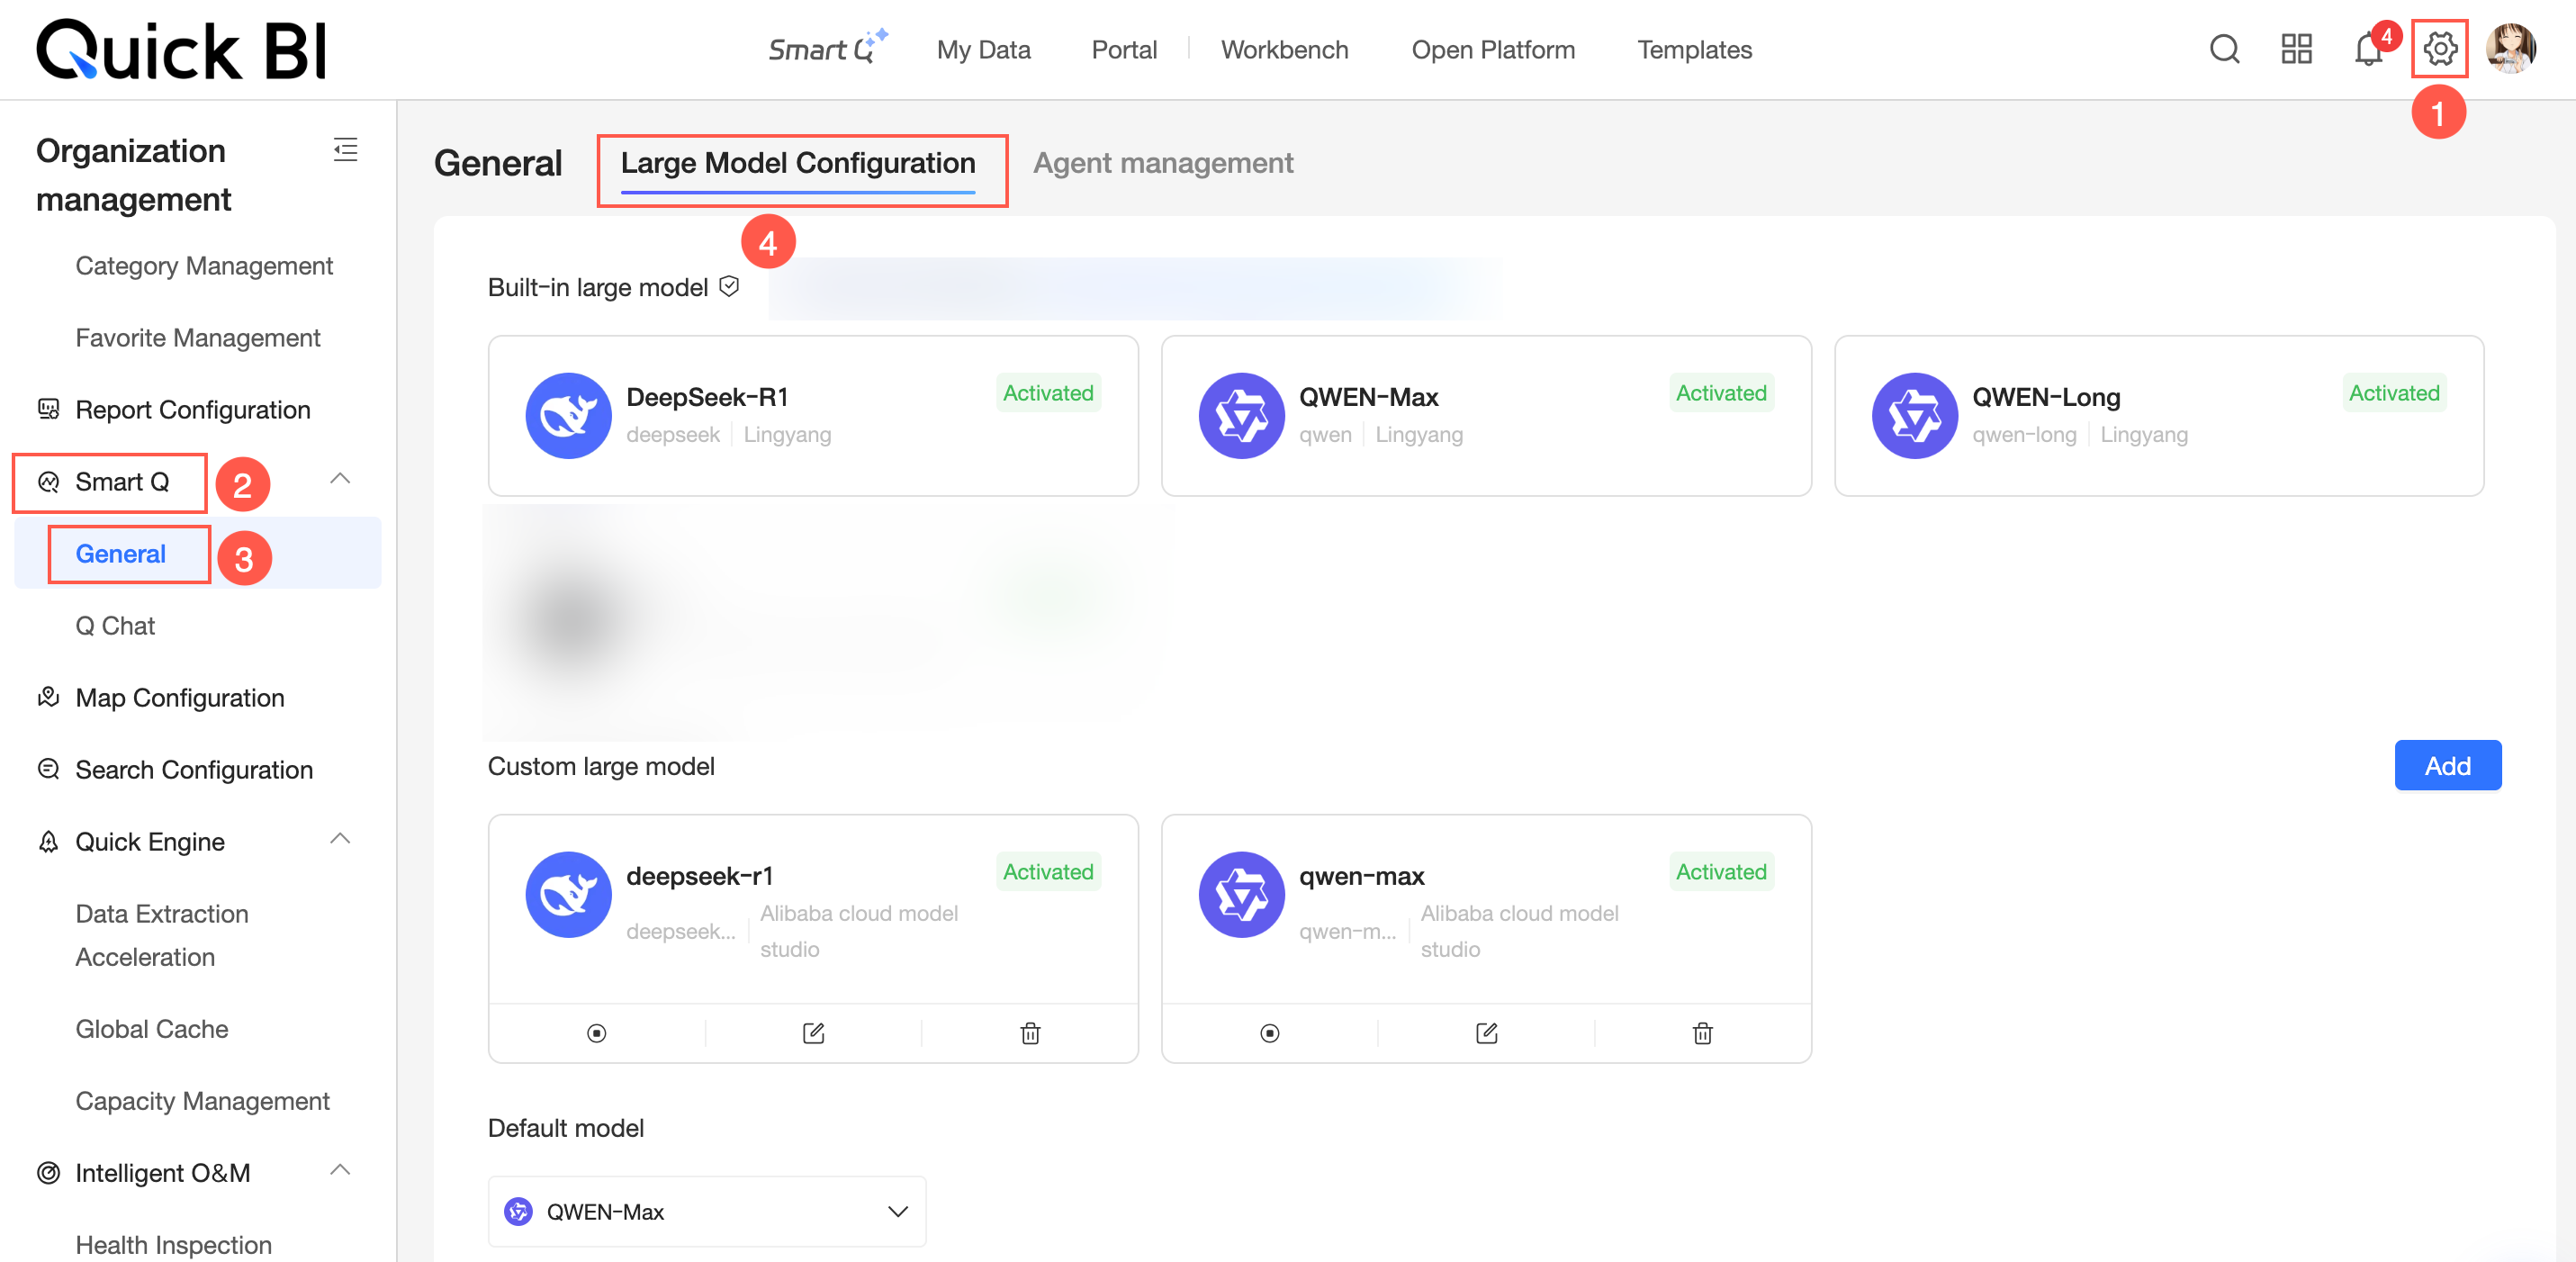Delete the deepseek-r1 custom model

[1030, 1033]
